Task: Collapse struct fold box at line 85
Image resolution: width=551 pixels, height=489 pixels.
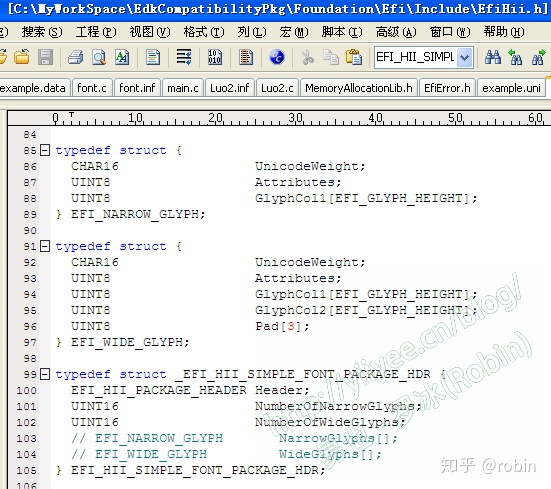Action: (45, 150)
